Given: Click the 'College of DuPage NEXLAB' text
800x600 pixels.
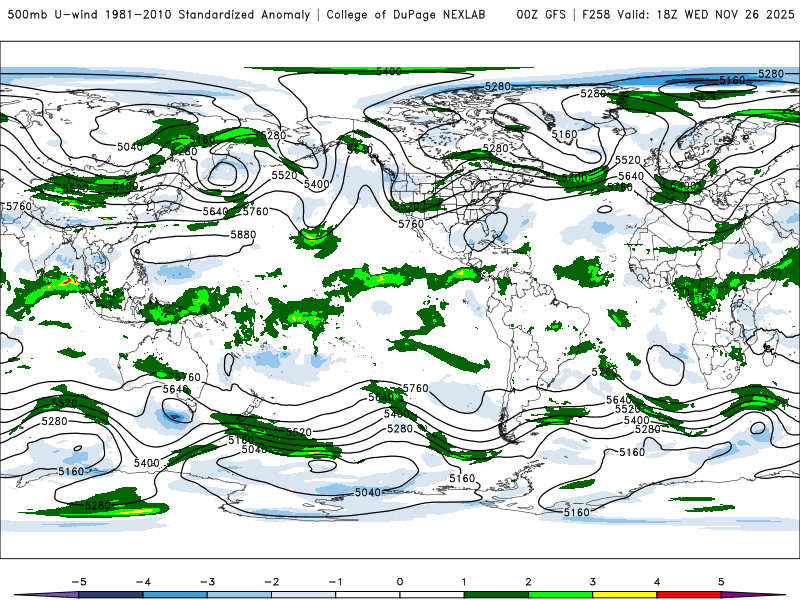Looking at the screenshot, I should pyautogui.click(x=406, y=14).
